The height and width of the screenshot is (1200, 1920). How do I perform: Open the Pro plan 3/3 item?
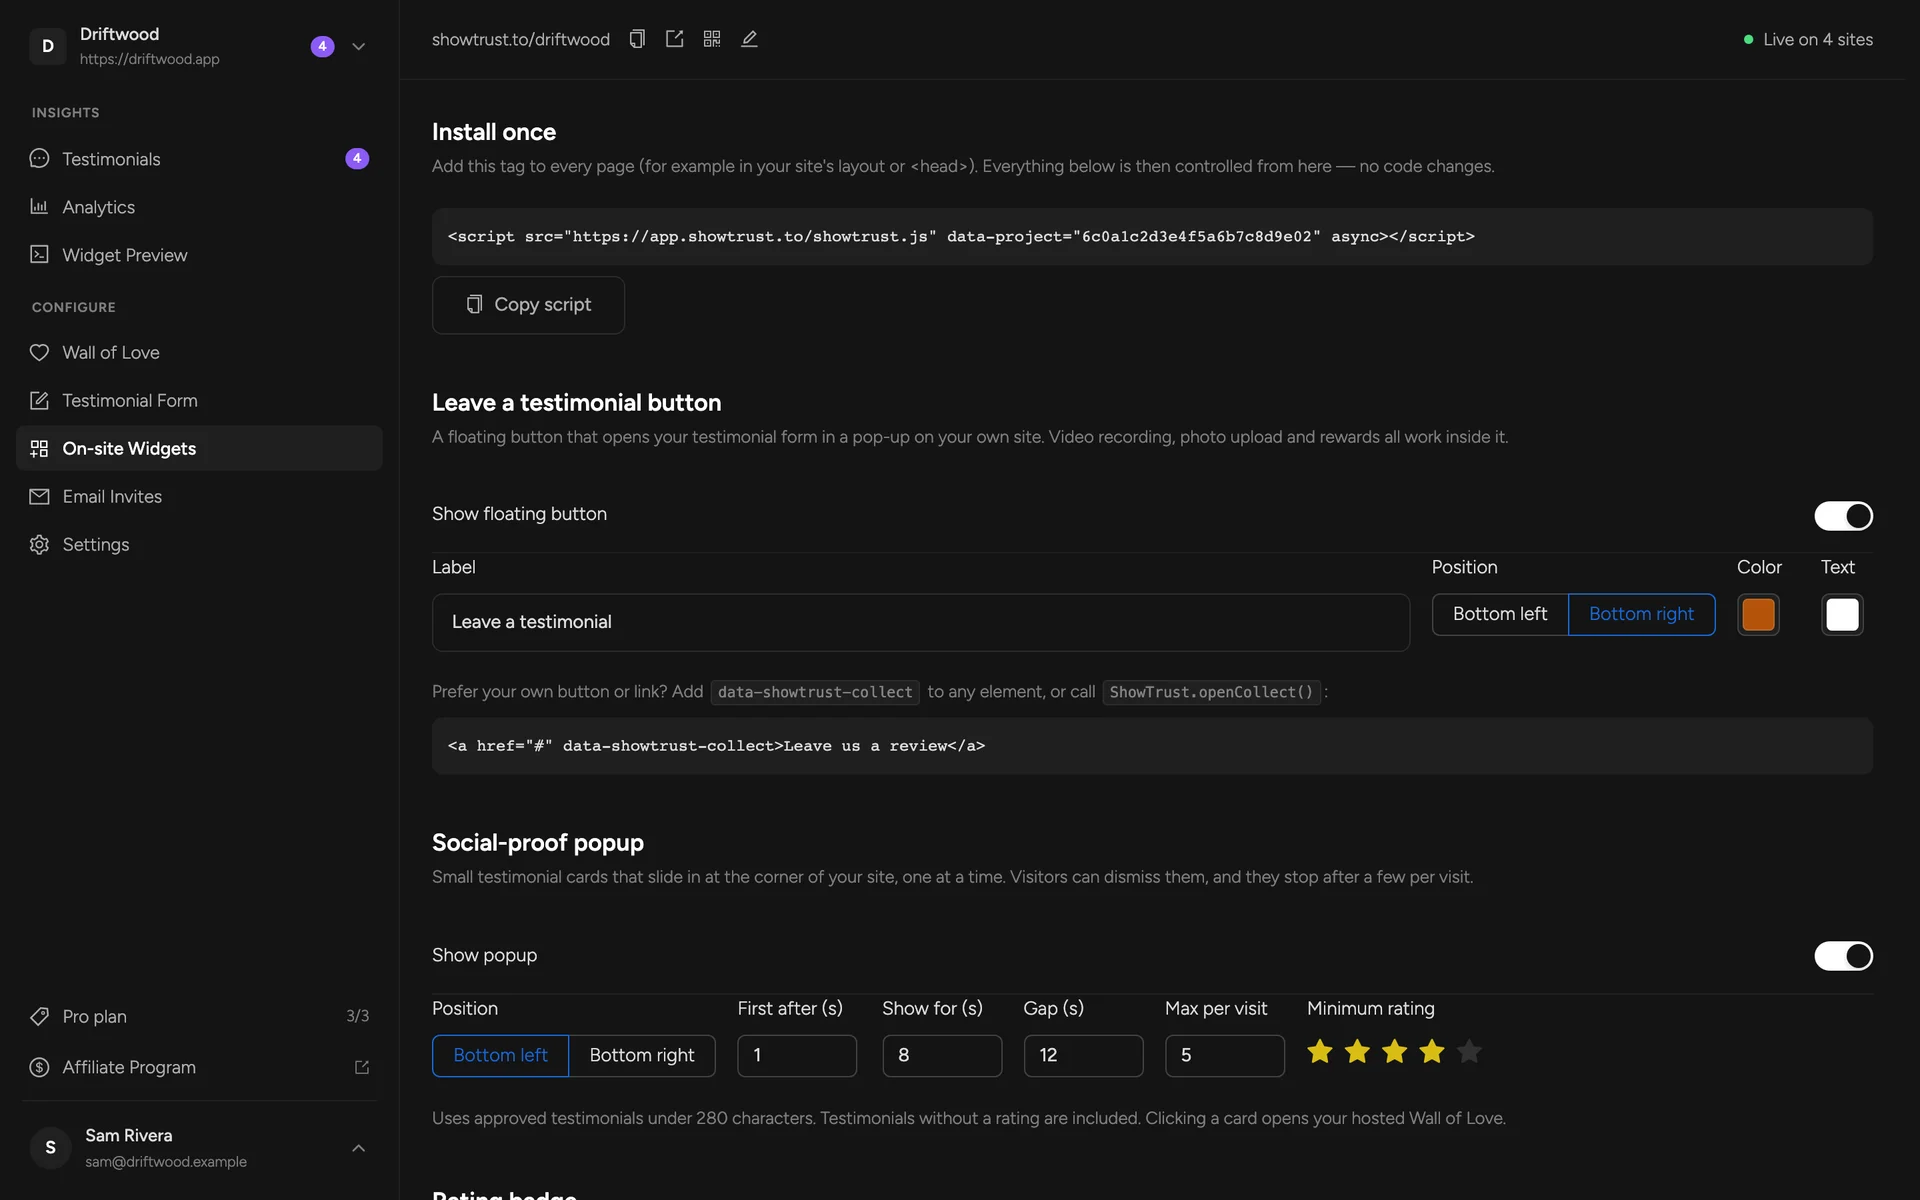tap(199, 1016)
